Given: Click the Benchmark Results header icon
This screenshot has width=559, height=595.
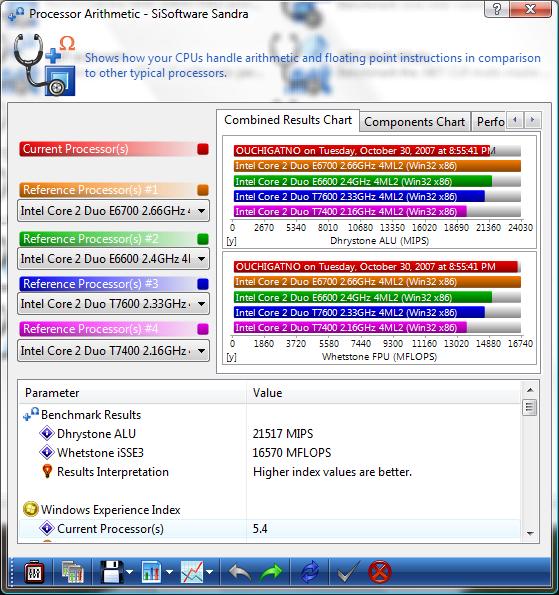Looking at the screenshot, I should pos(31,414).
